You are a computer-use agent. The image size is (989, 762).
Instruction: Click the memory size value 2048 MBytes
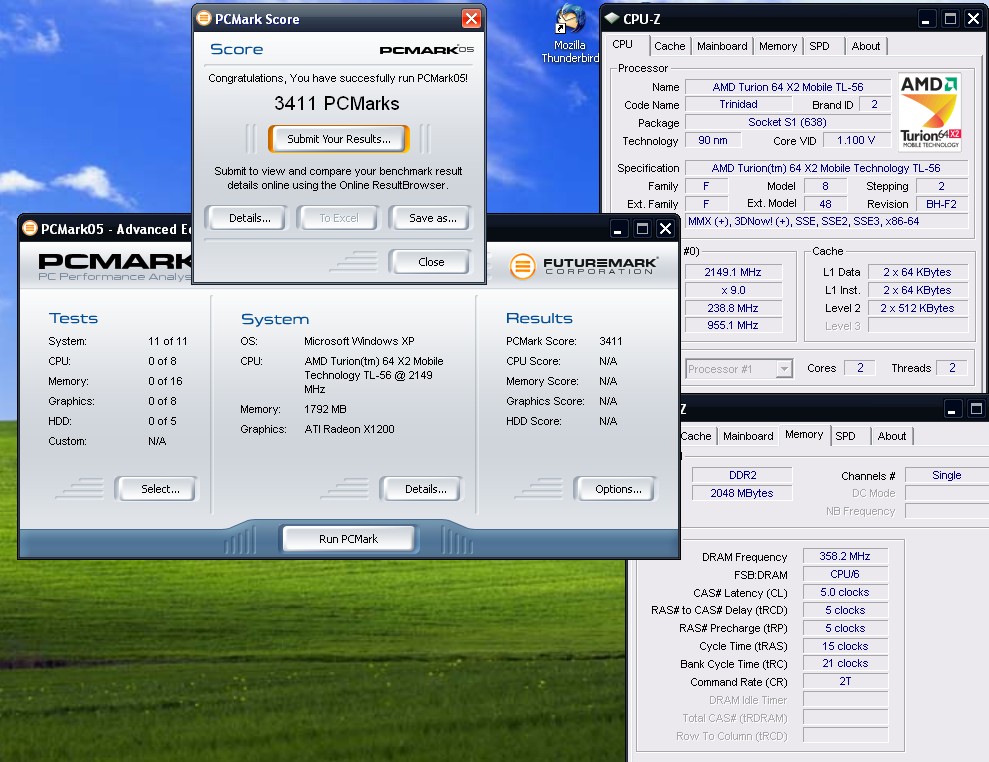(742, 493)
